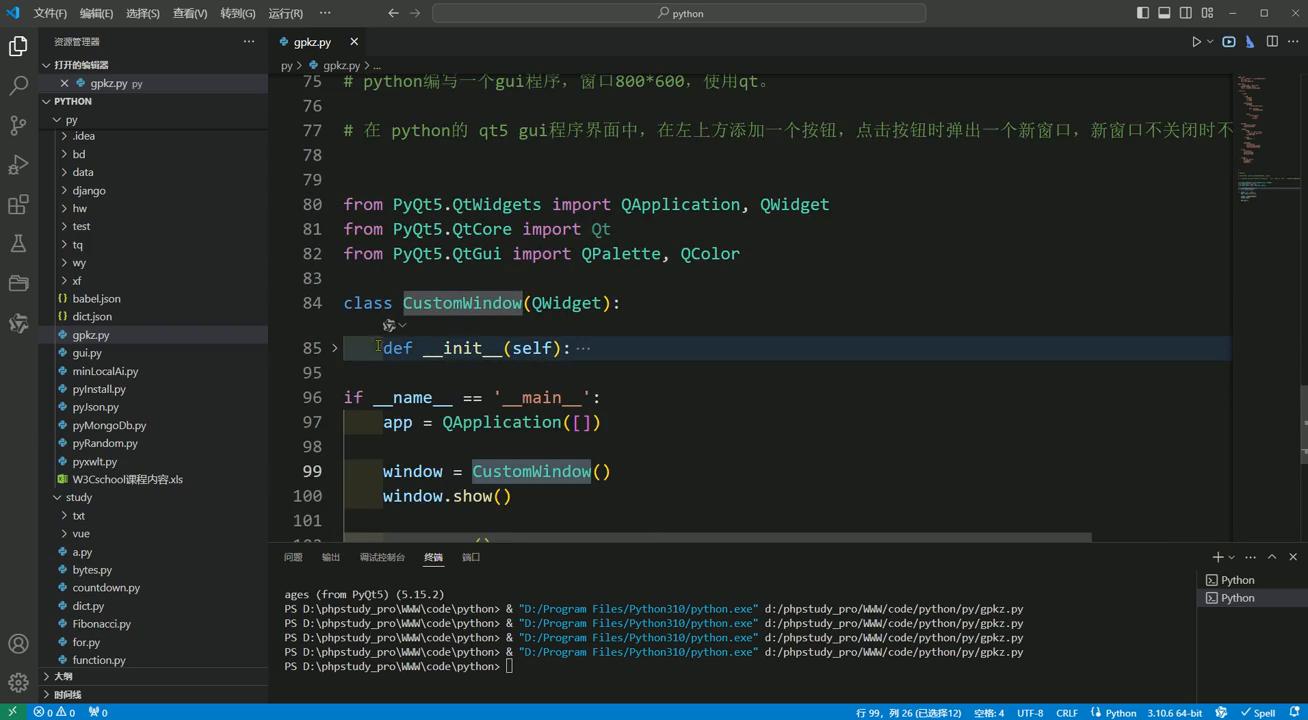Open the 查看(V) menu
This screenshot has height=720, width=1308.
(x=190, y=13)
